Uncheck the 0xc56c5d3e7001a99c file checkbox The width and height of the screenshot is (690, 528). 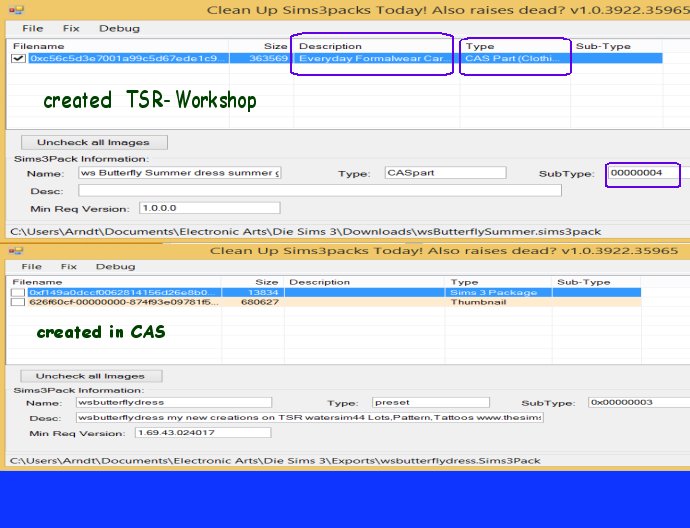[x=18, y=59]
